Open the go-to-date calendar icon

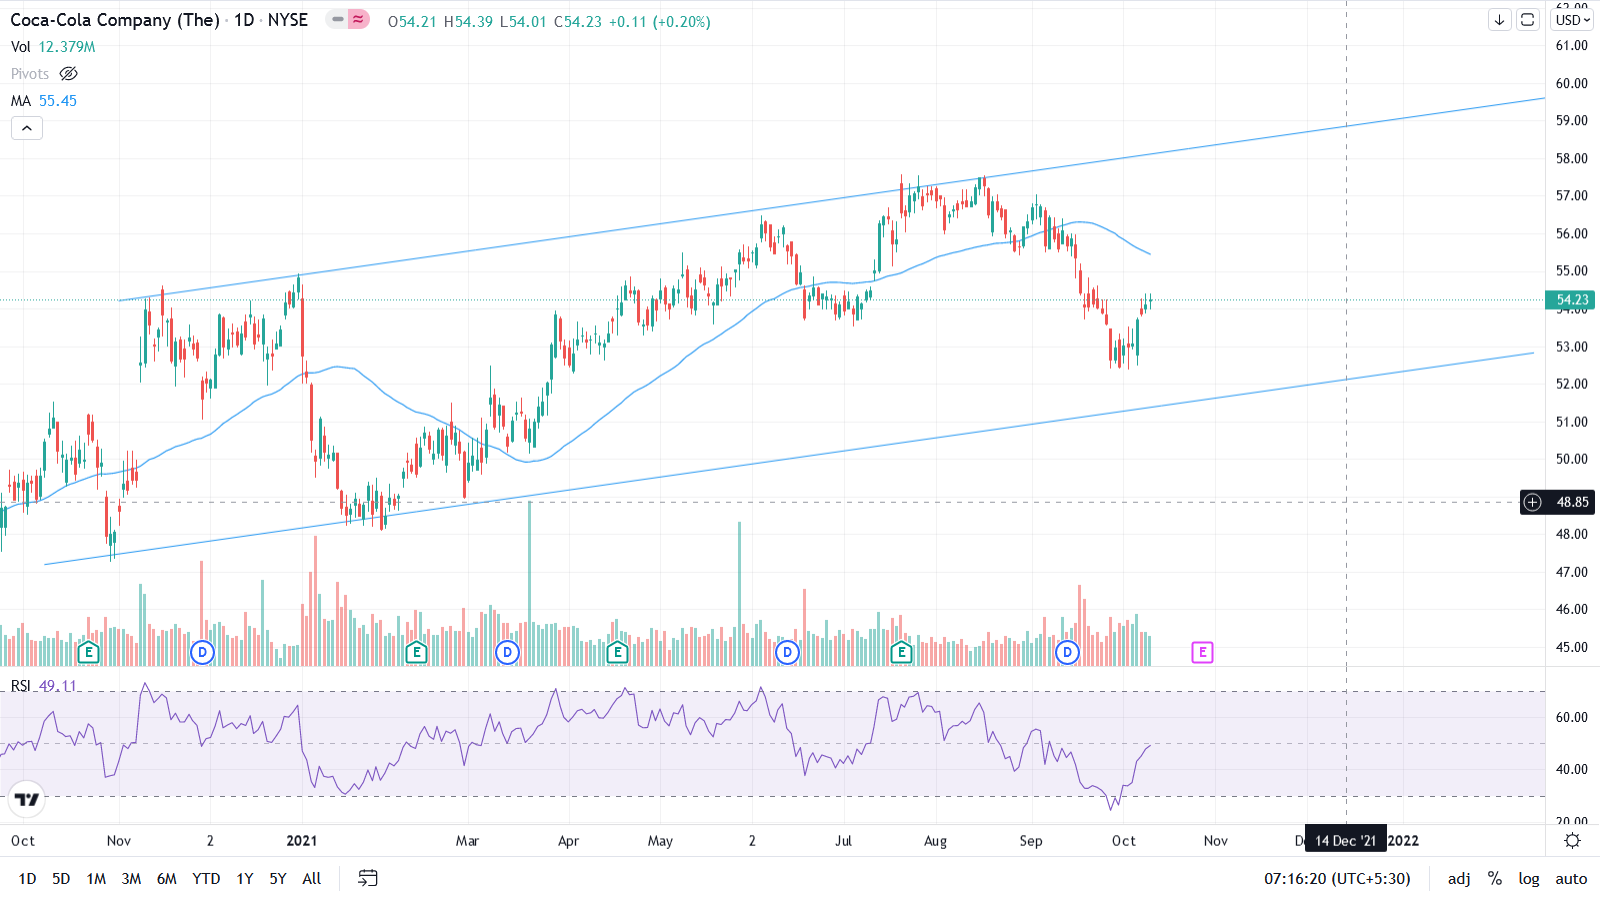368,878
